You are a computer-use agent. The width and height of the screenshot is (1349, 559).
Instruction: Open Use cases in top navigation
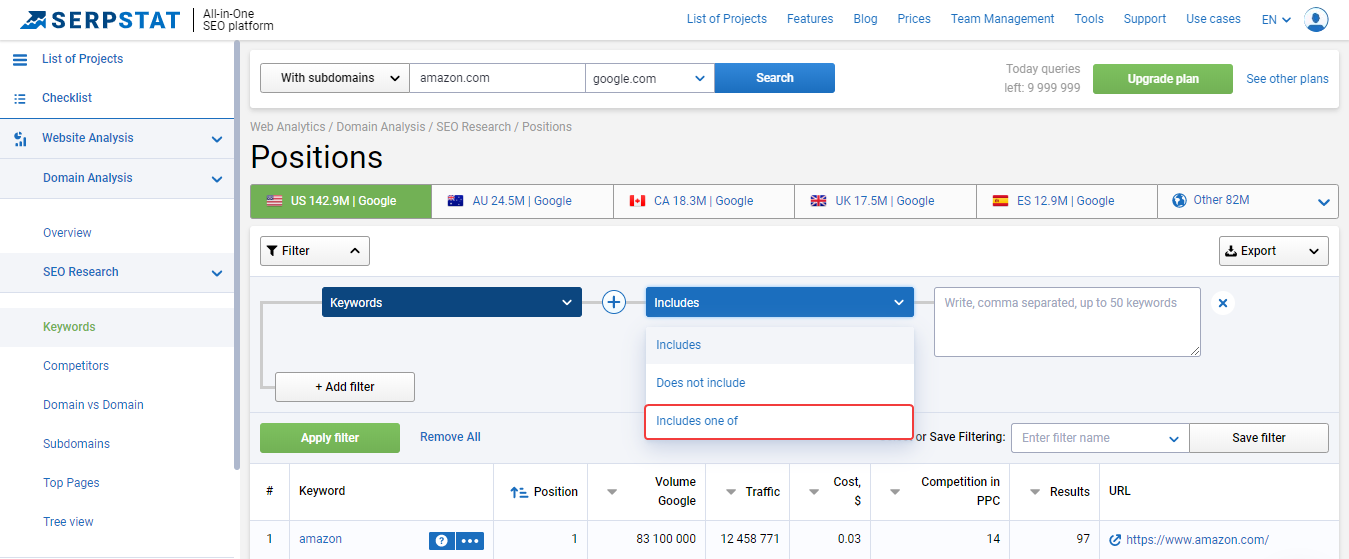pyautogui.click(x=1213, y=19)
